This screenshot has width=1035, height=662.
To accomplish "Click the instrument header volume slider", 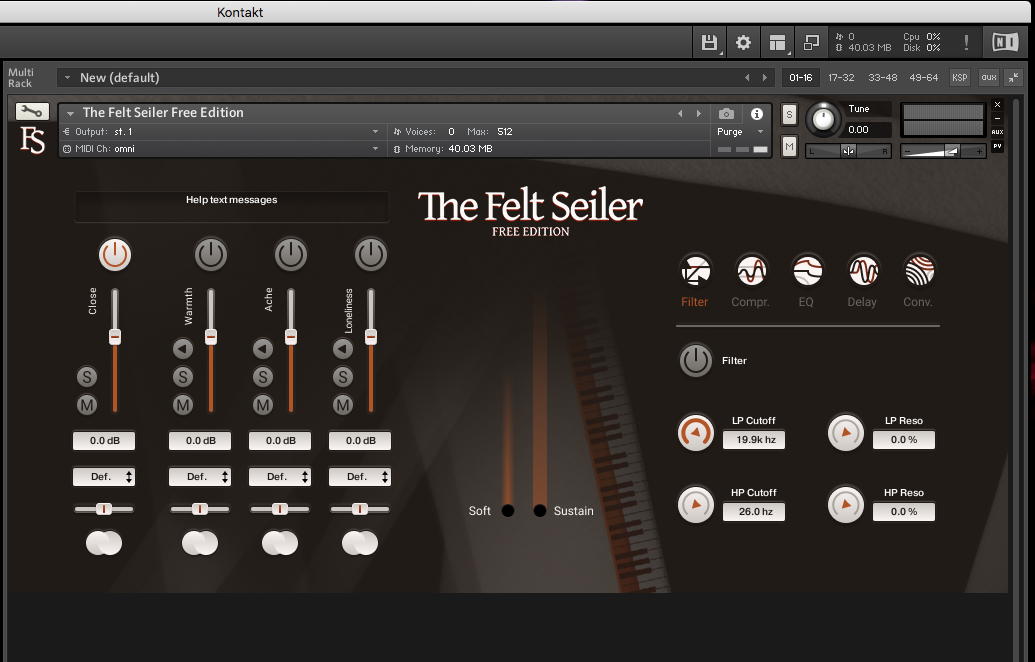I will coord(943,151).
